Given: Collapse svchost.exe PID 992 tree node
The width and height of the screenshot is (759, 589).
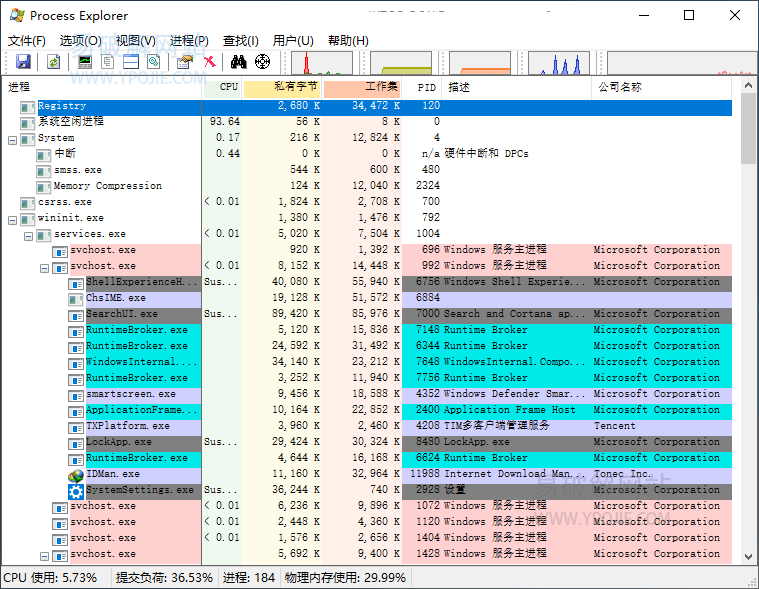Looking at the screenshot, I should click(45, 268).
